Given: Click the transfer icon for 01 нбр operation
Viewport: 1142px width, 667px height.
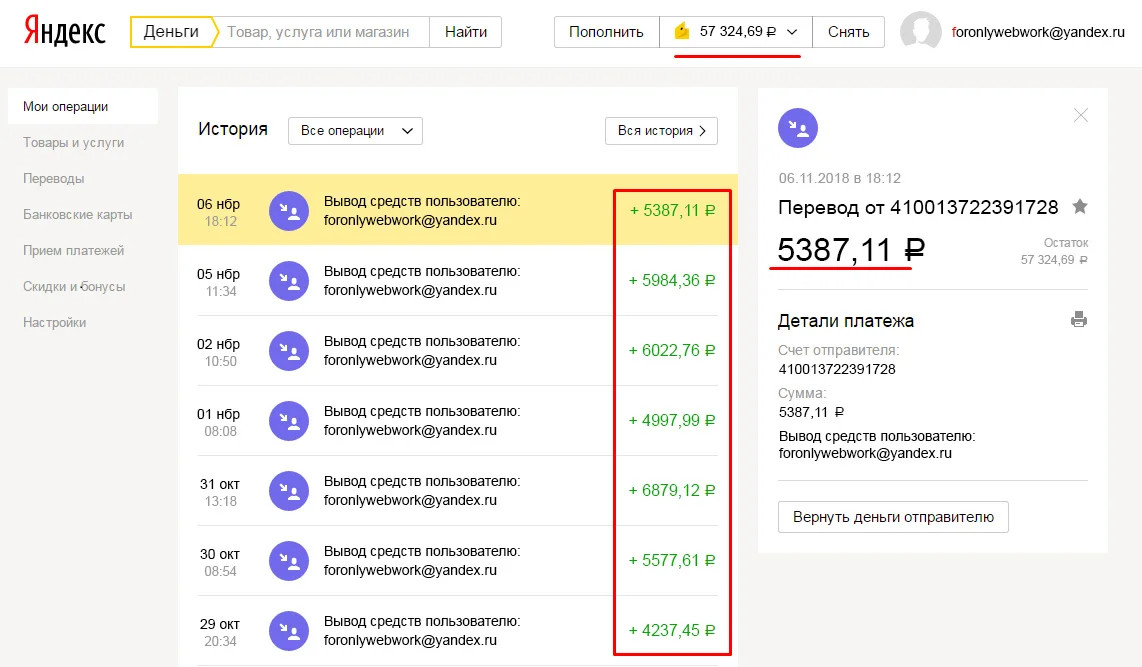Looking at the screenshot, I should click(x=289, y=421).
